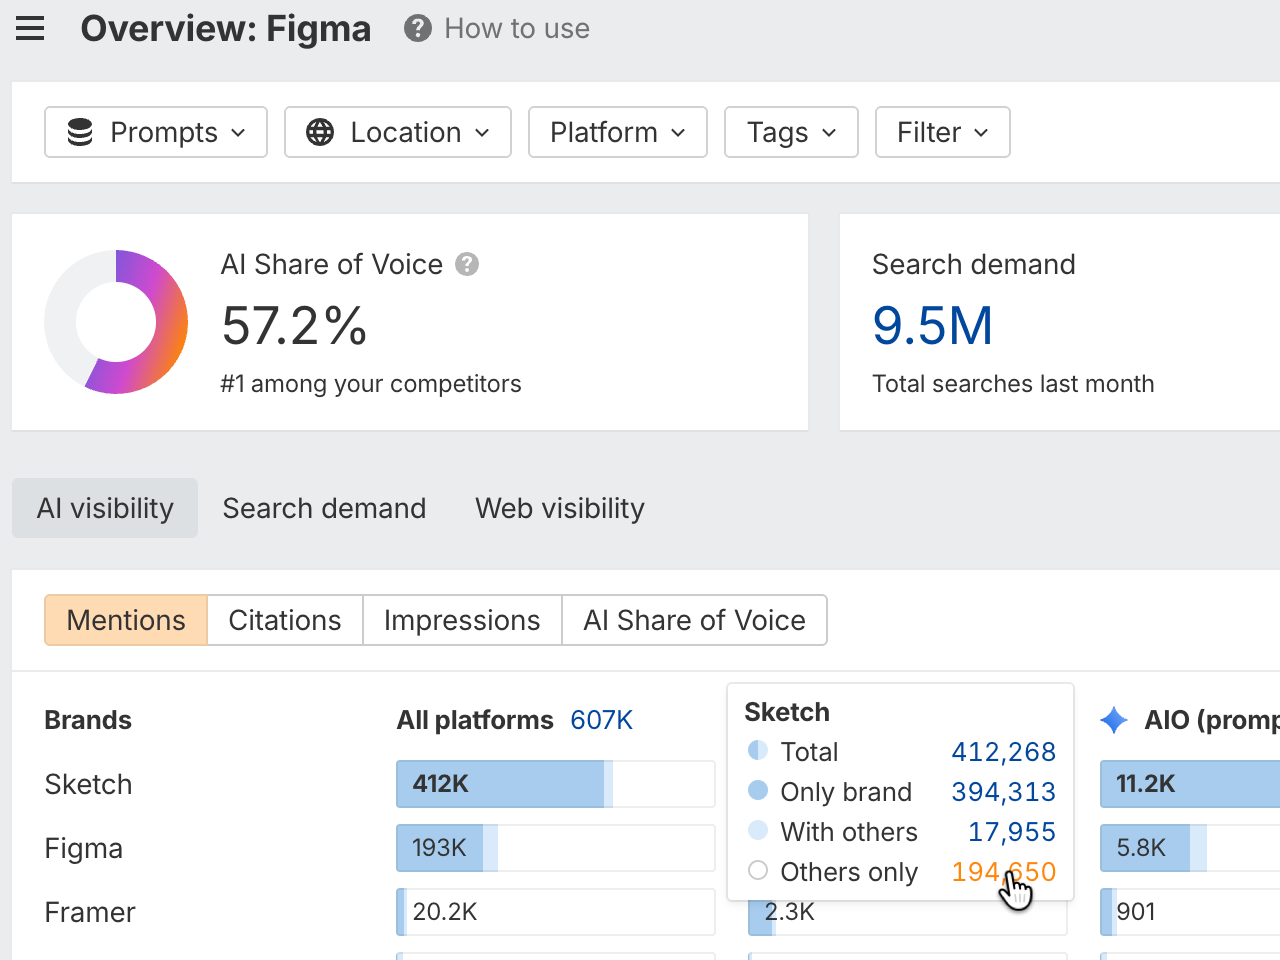1280x960 pixels.
Task: Click the 11.2K AIO bar for Sketch
Action: tap(1190, 784)
